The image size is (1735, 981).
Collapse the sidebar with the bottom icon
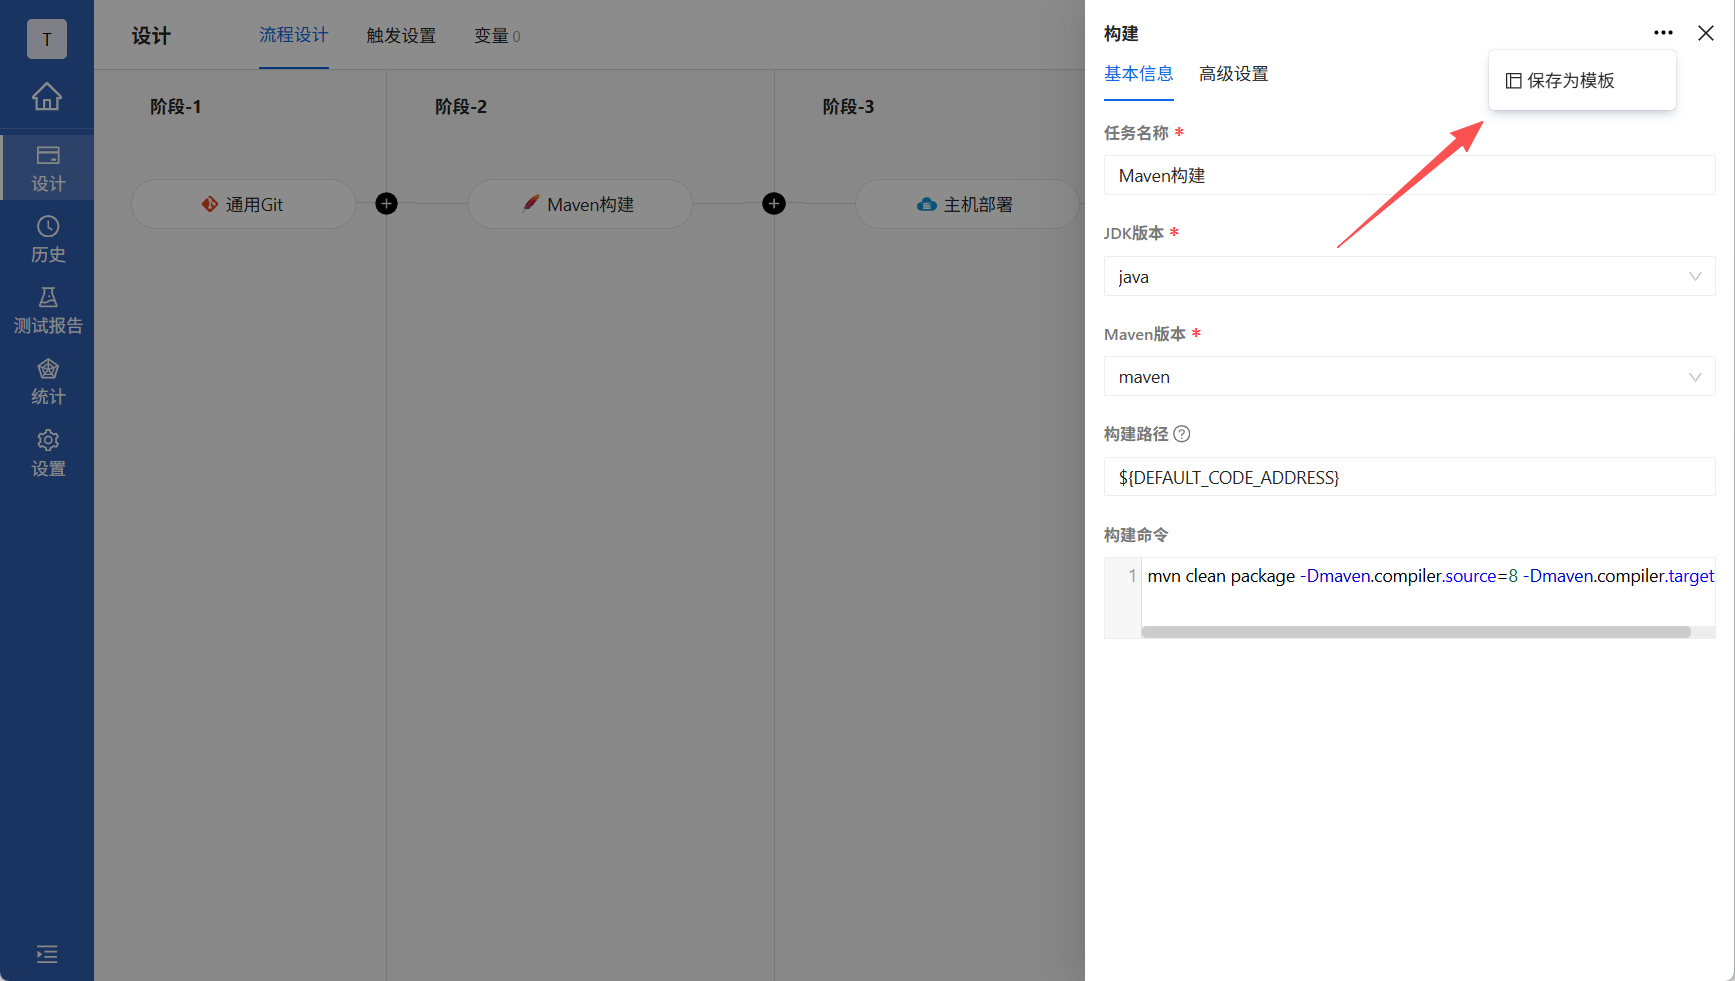click(x=47, y=954)
